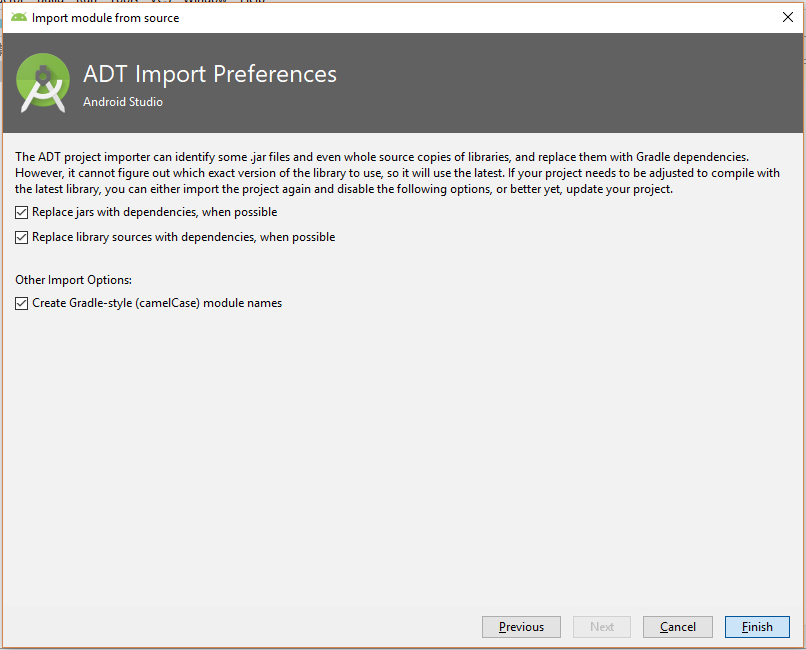Screen dimensions: 806x650
Task: Click the Previous button
Action: click(x=521, y=627)
